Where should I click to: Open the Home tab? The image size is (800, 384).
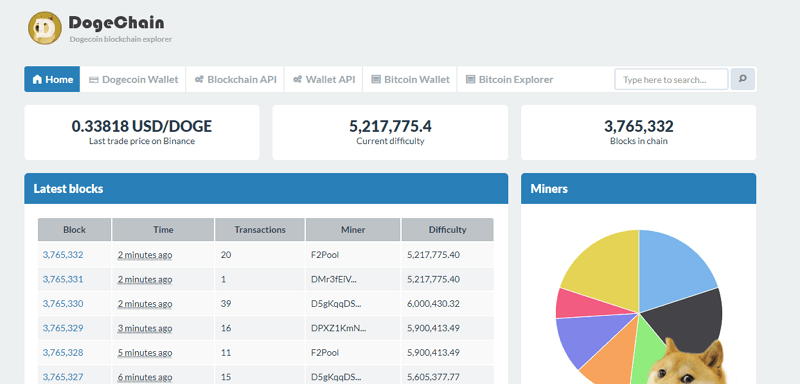point(52,79)
